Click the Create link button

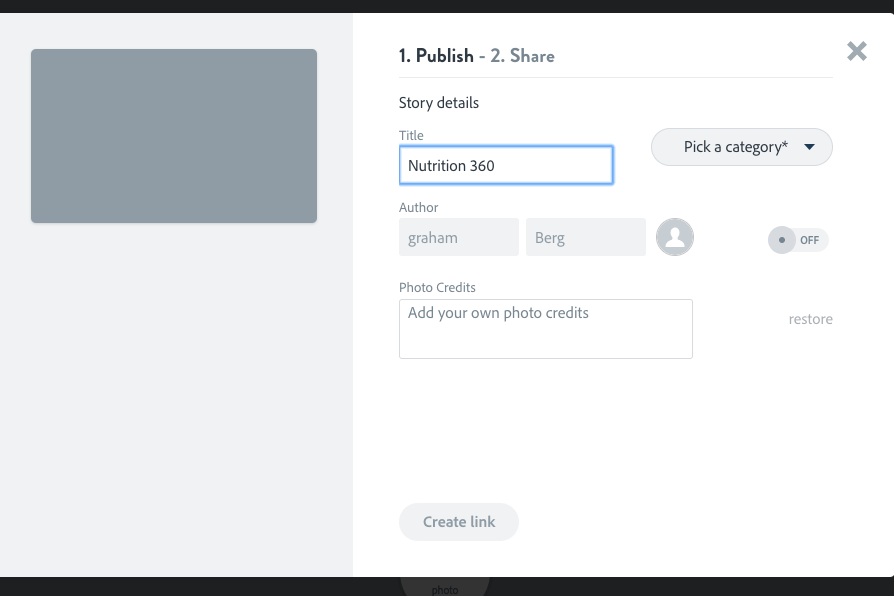pos(459,522)
